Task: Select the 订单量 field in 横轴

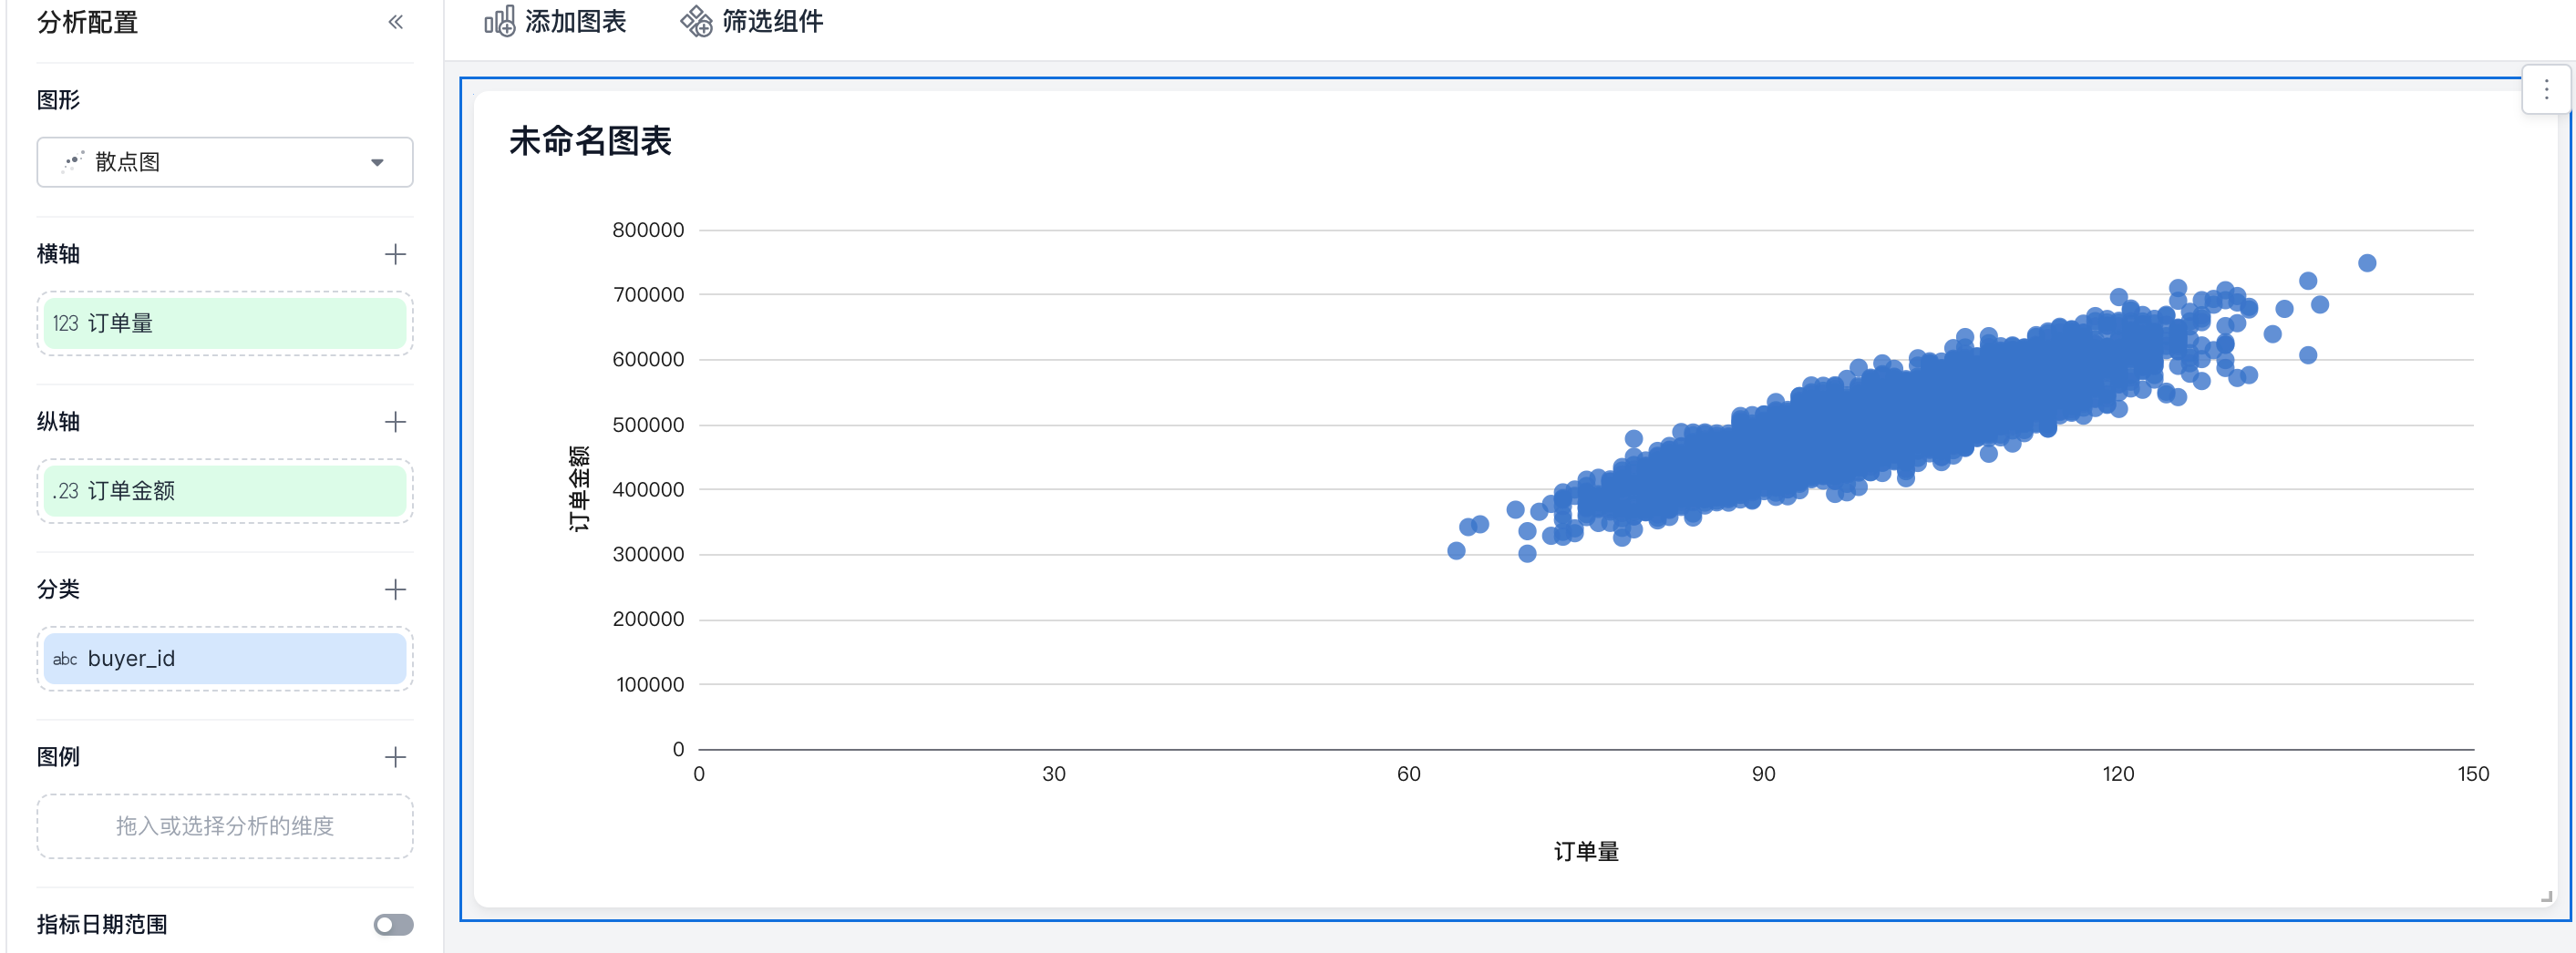Action: click(224, 323)
